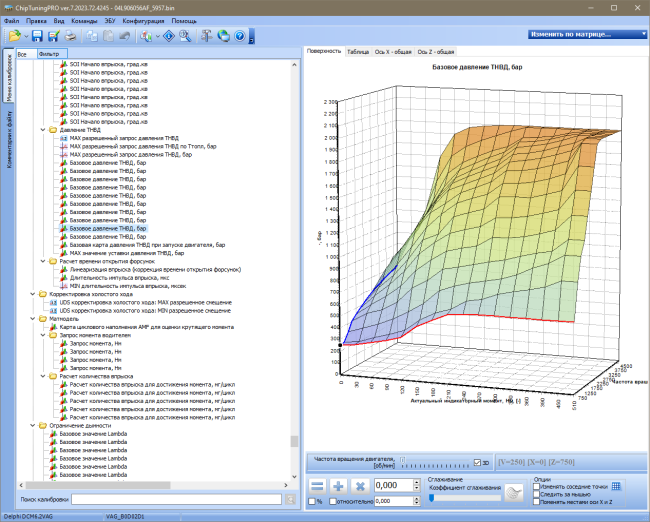This screenshot has width=650, height=522.
Task: Click the multiply value button
Action: click(360, 486)
